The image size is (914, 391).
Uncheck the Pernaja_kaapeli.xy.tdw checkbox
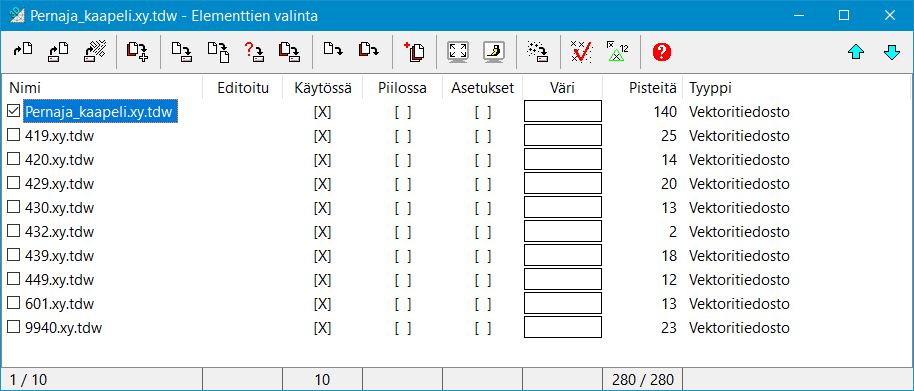[x=13, y=111]
